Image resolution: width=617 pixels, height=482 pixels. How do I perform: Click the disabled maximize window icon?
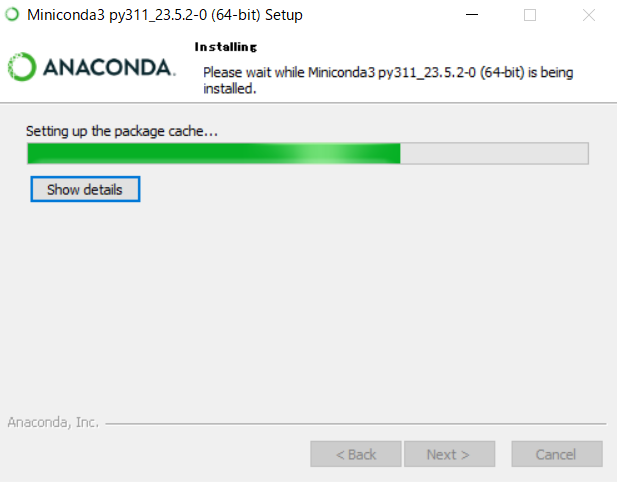point(530,15)
